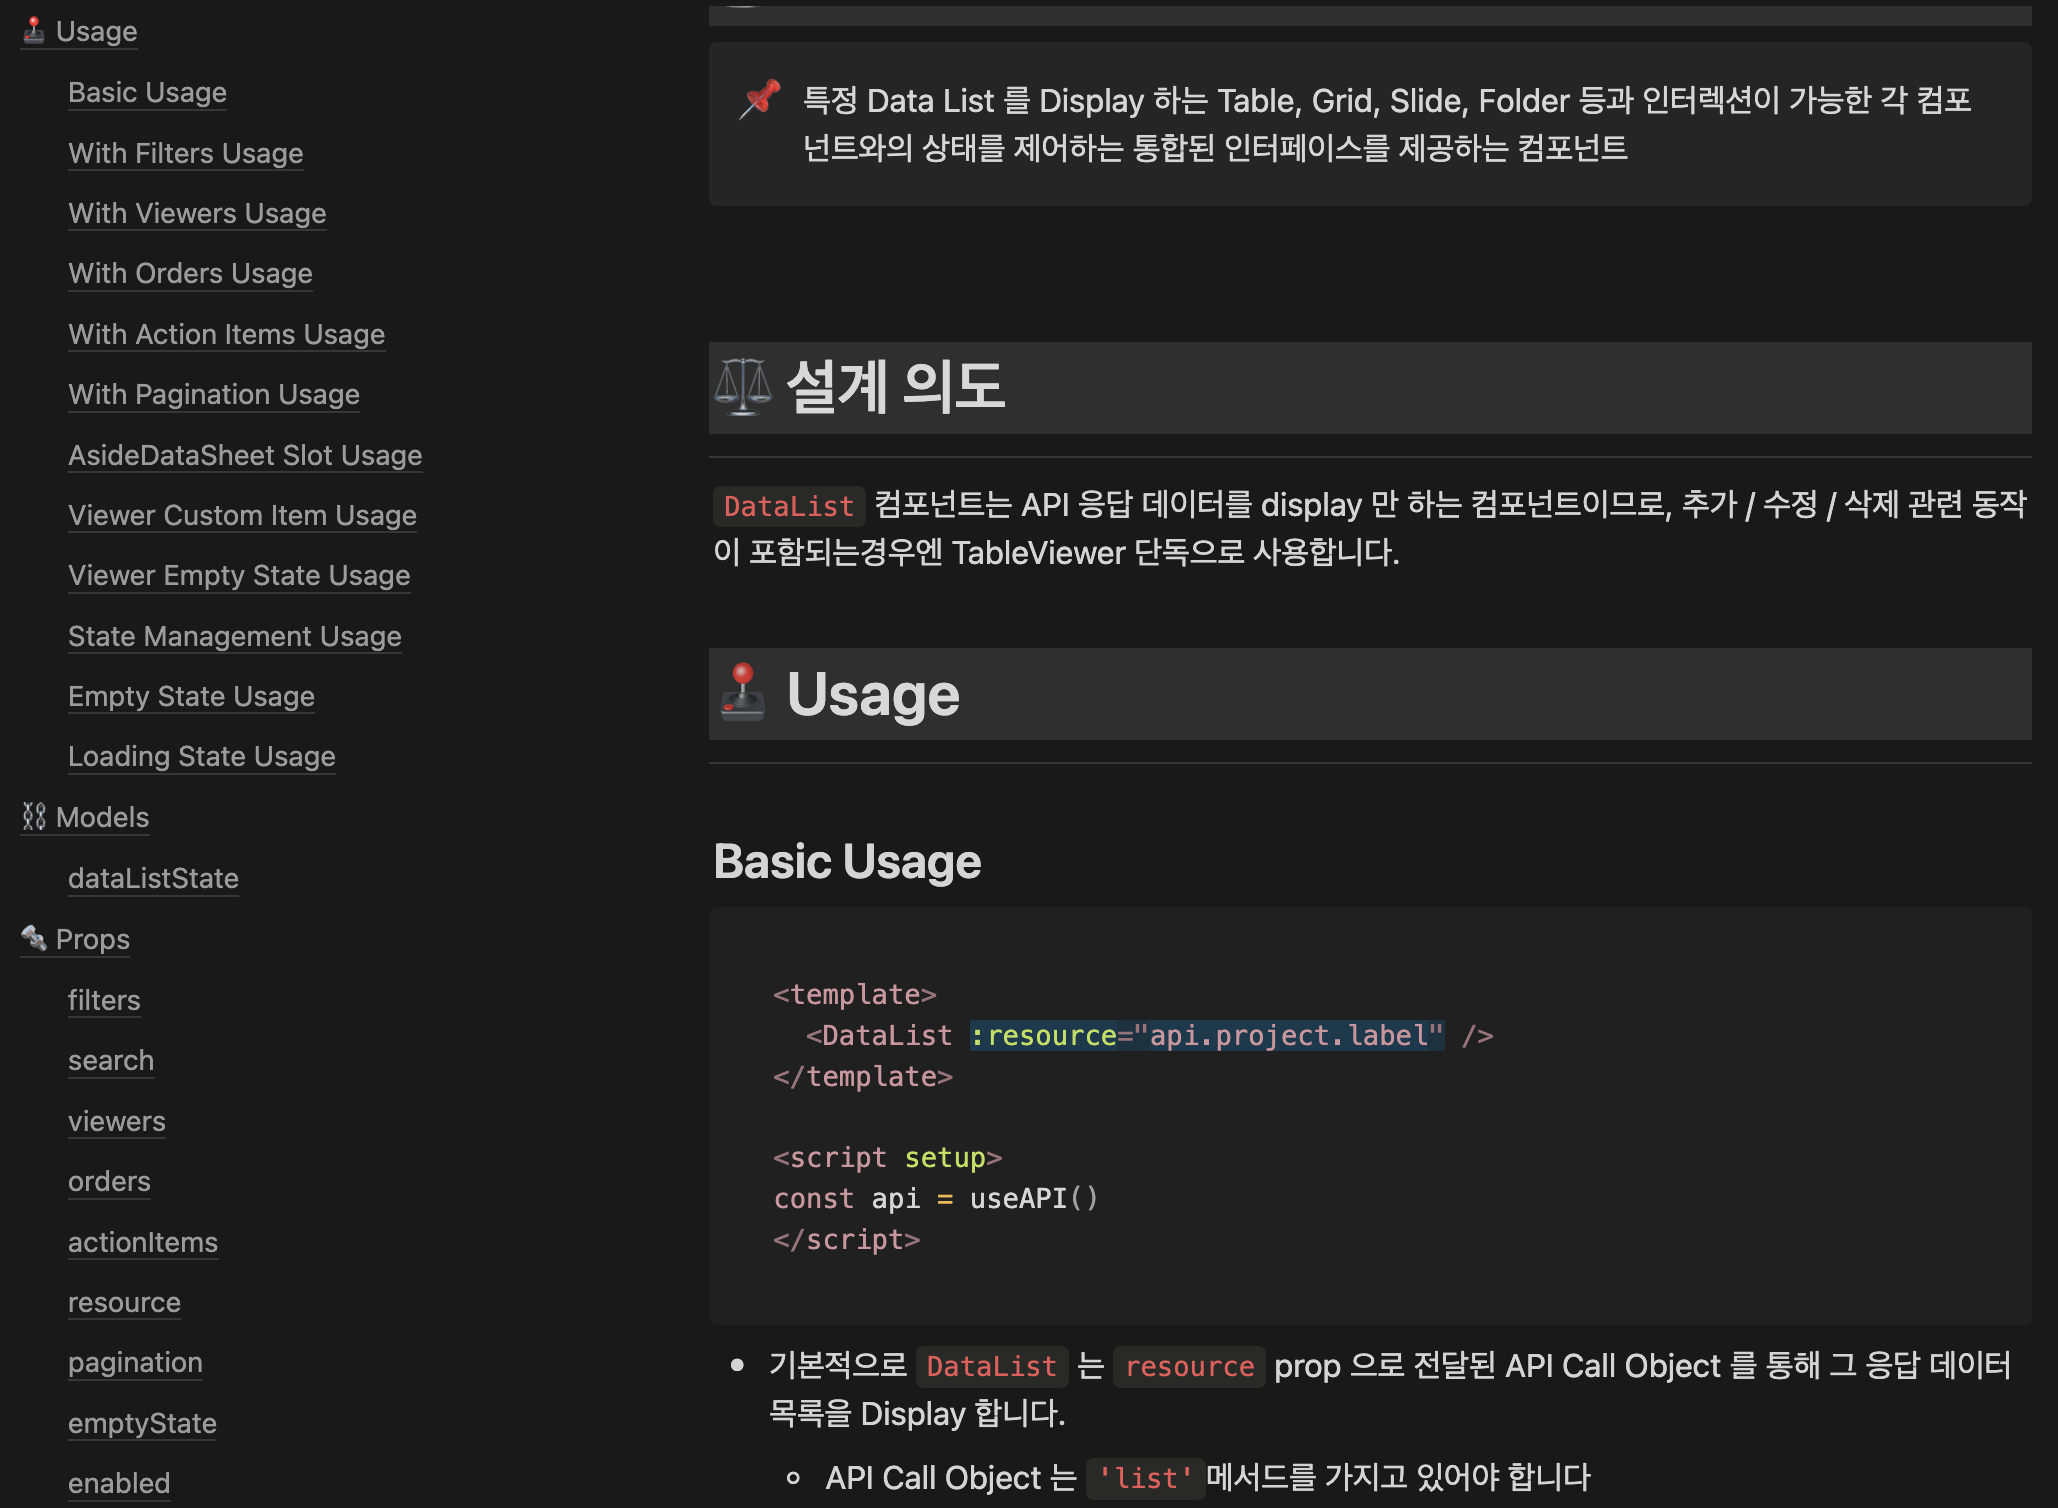Viewport: 2058px width, 1508px height.
Task: Jump to With Pagination Usage
Action: (x=213, y=394)
